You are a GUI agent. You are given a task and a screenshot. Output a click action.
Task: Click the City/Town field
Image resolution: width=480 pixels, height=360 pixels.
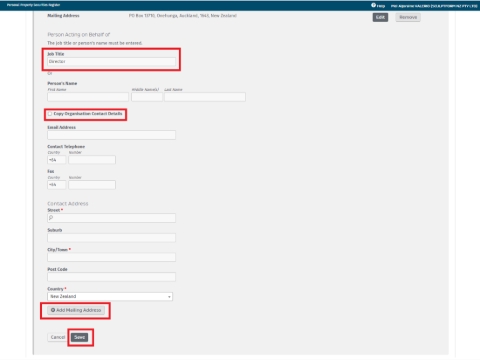pyautogui.click(x=111, y=257)
